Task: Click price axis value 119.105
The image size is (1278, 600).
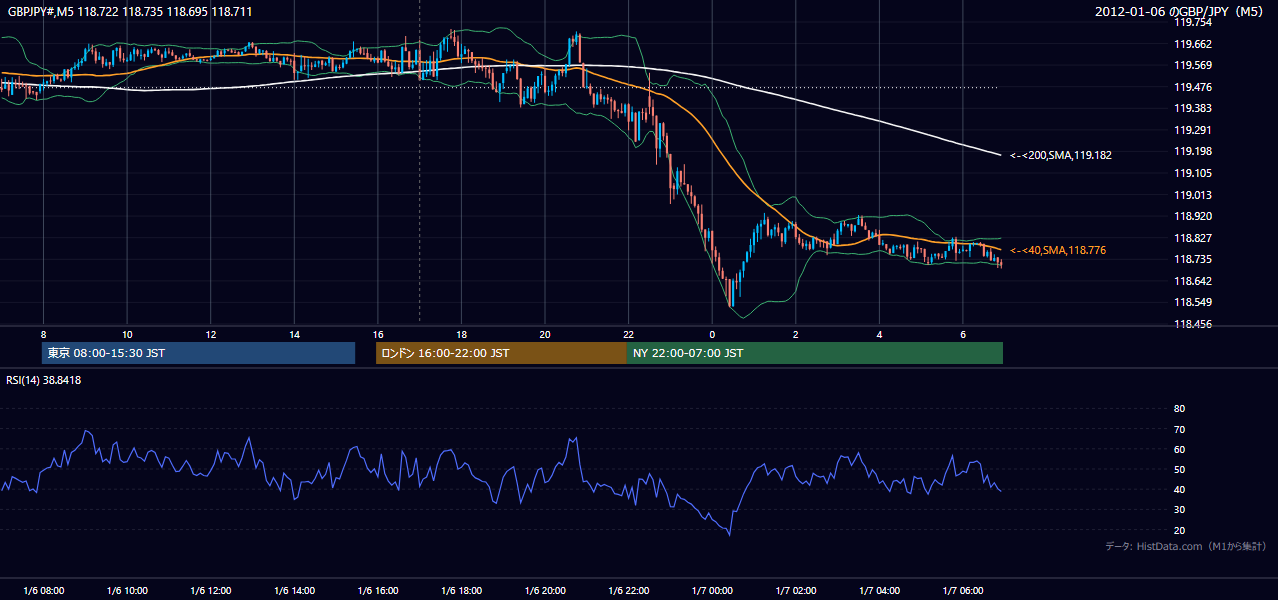Action: (1192, 173)
